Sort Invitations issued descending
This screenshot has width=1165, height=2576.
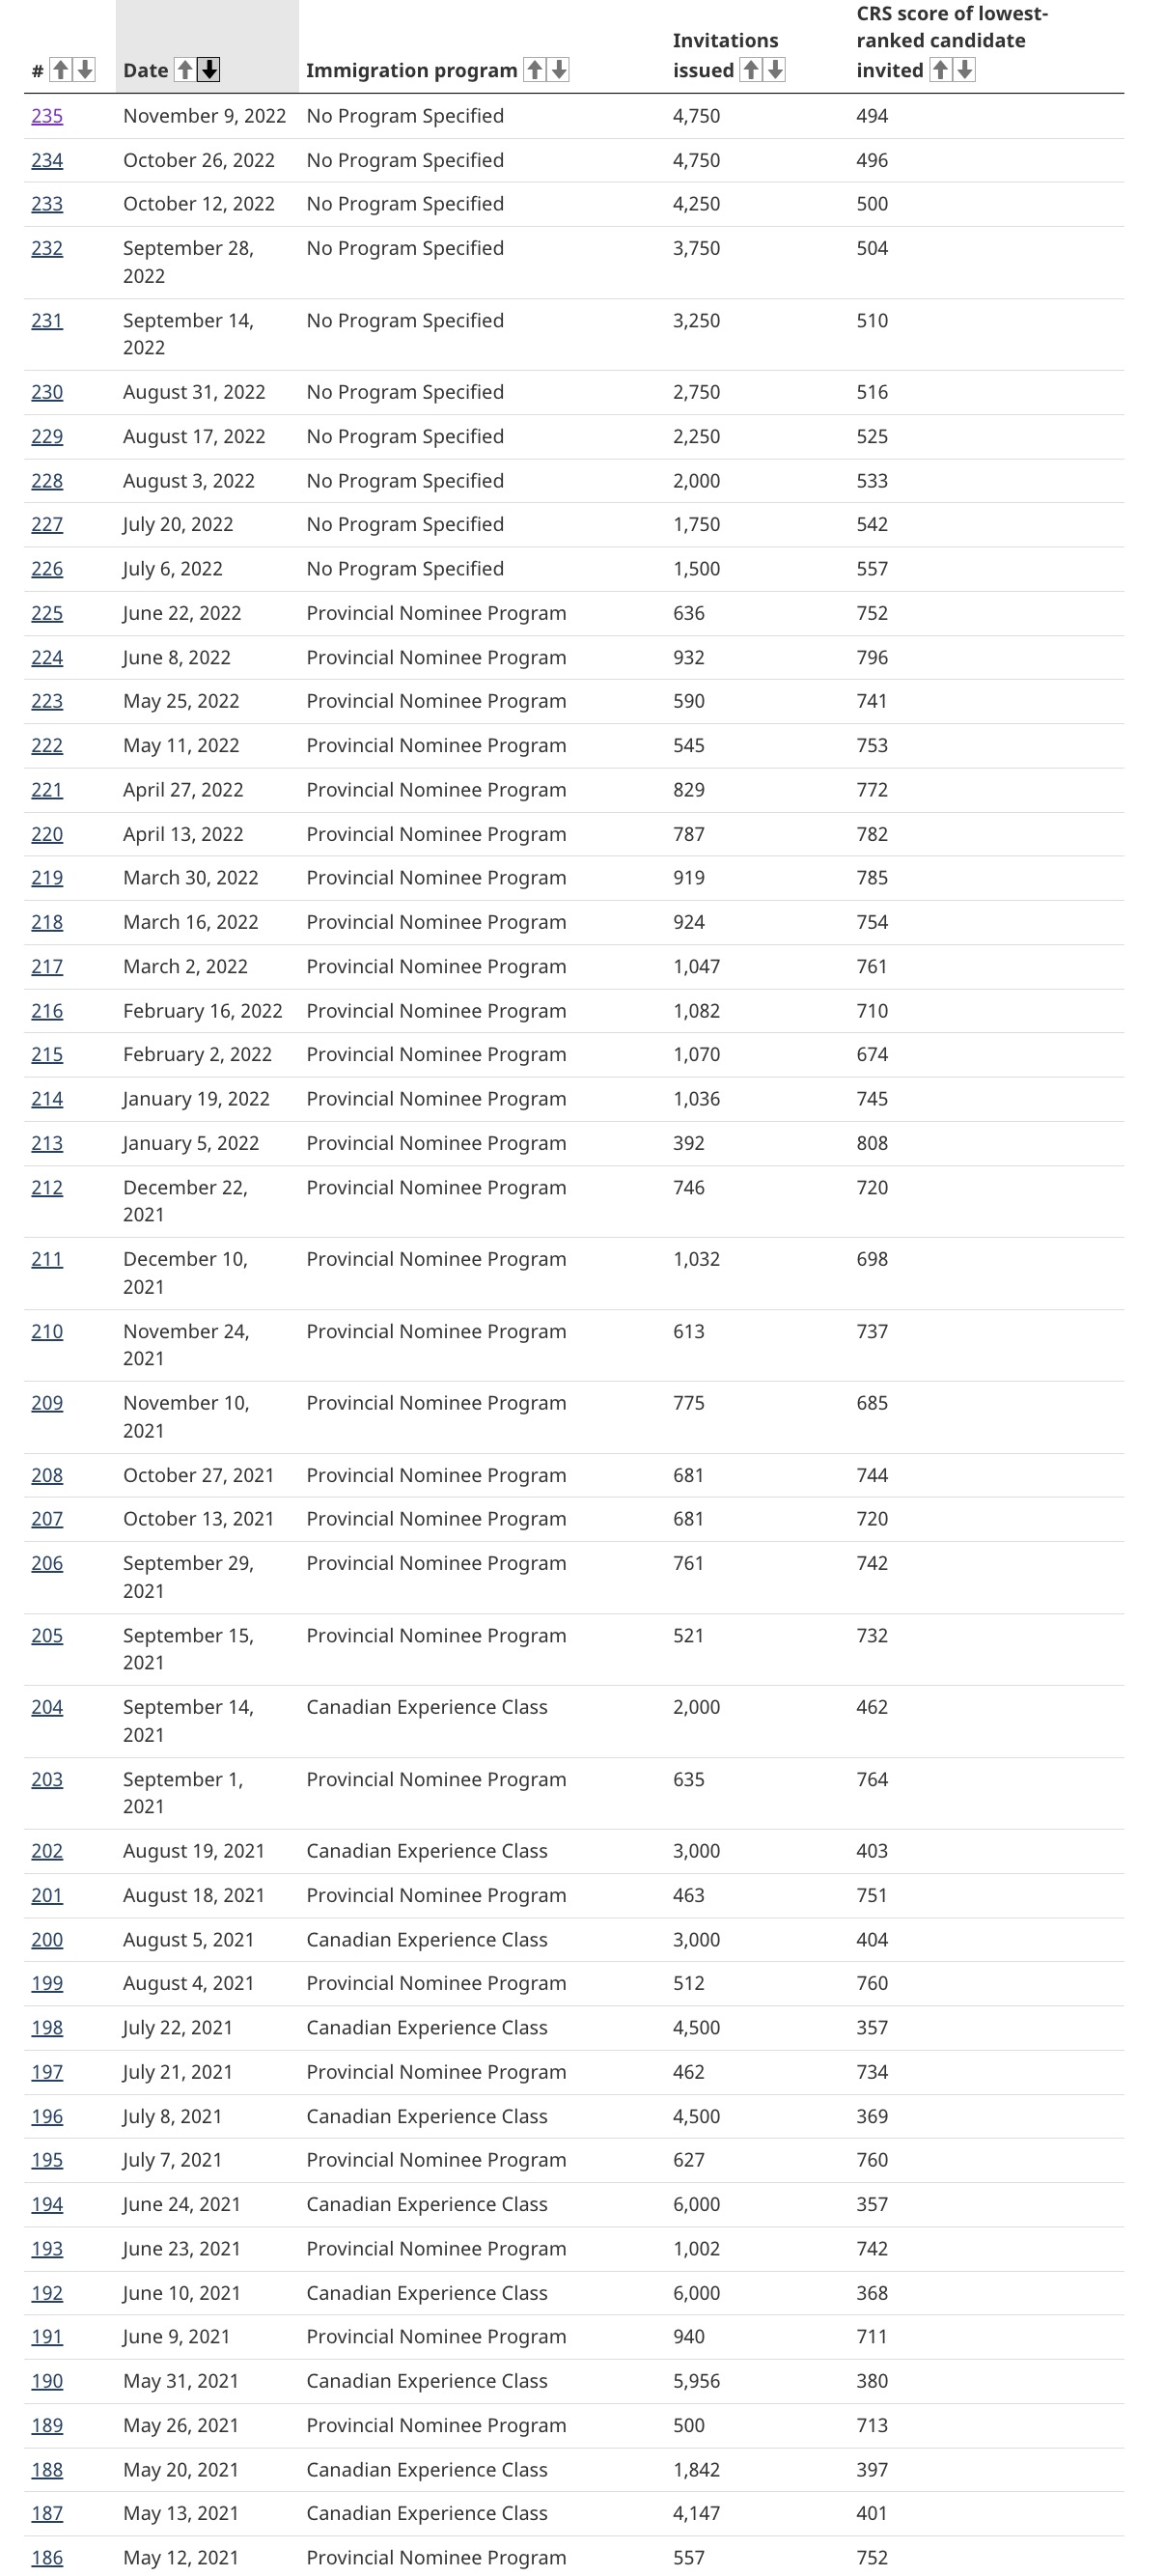click(x=775, y=70)
